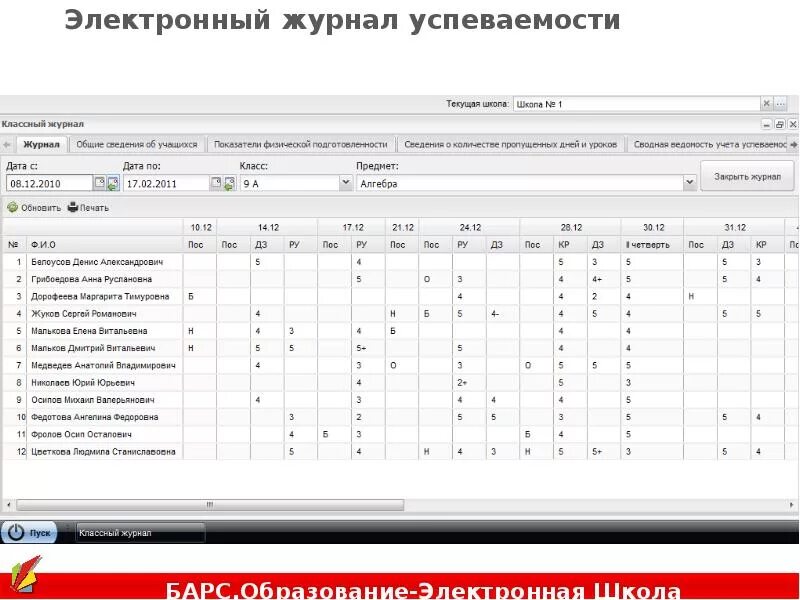Click the Дата по input field
800x600 pixels.
pyautogui.click(x=166, y=184)
